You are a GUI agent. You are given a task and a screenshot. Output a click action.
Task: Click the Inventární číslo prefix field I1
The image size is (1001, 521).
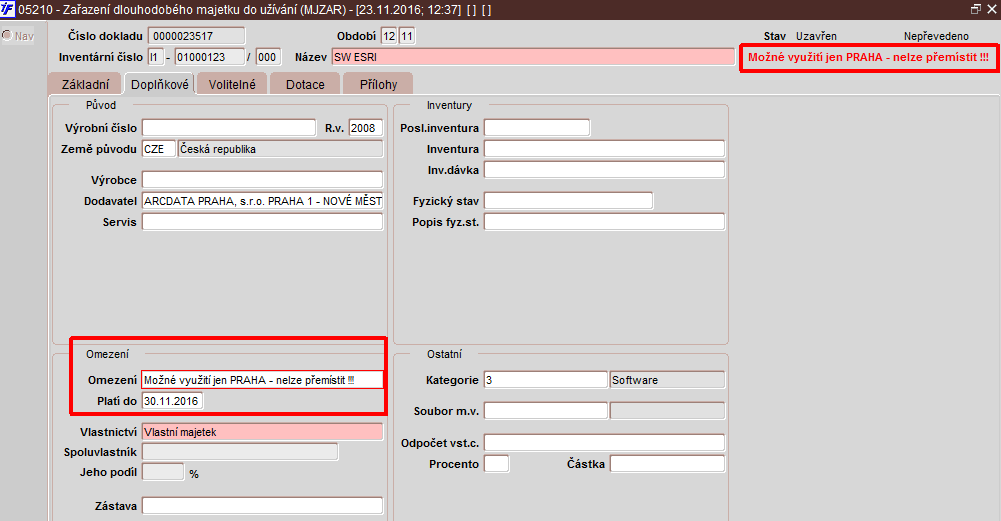[x=156, y=57]
